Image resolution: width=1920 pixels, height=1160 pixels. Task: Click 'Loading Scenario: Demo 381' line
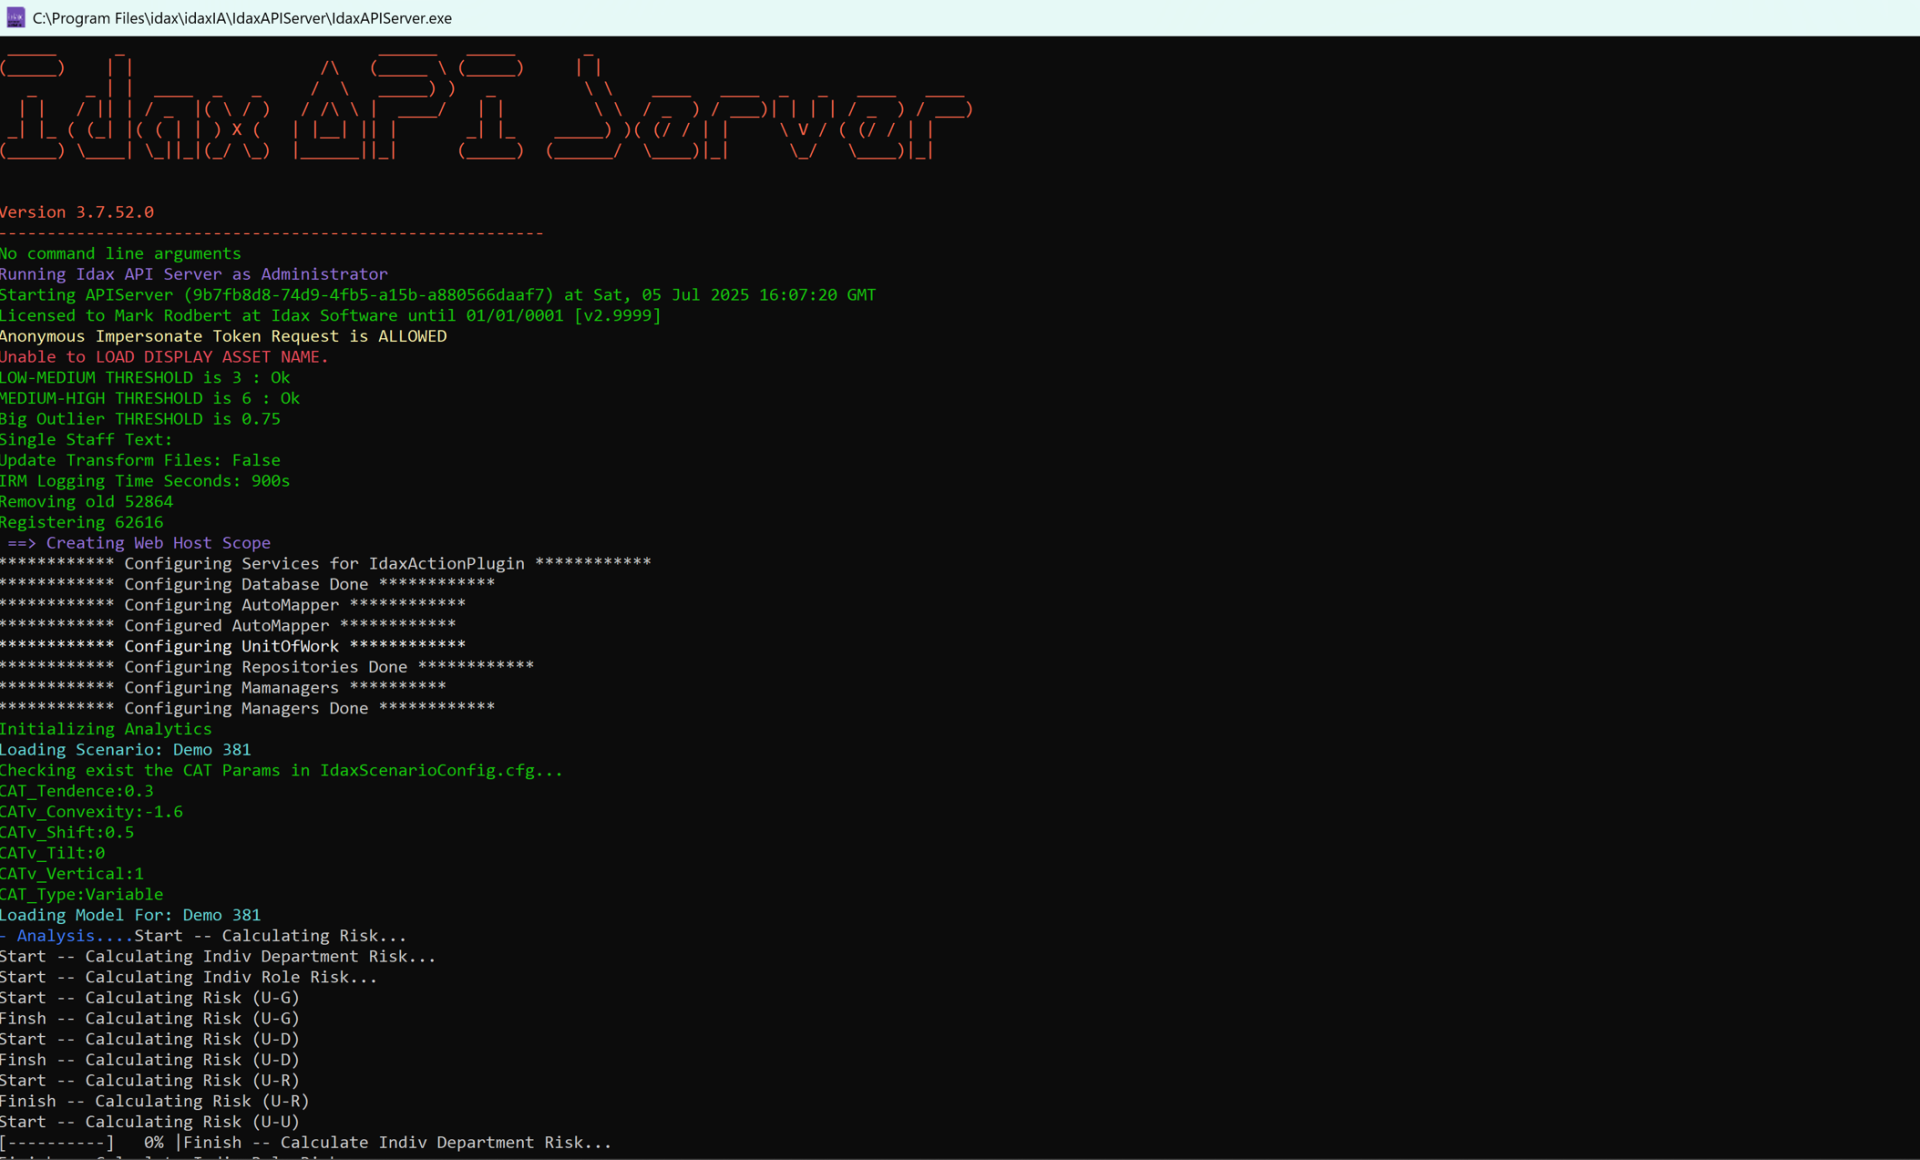125,750
